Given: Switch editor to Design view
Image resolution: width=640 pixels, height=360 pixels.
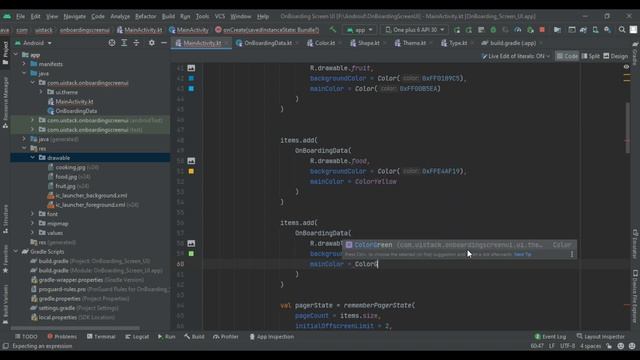Looking at the screenshot, I should pos(616,56).
